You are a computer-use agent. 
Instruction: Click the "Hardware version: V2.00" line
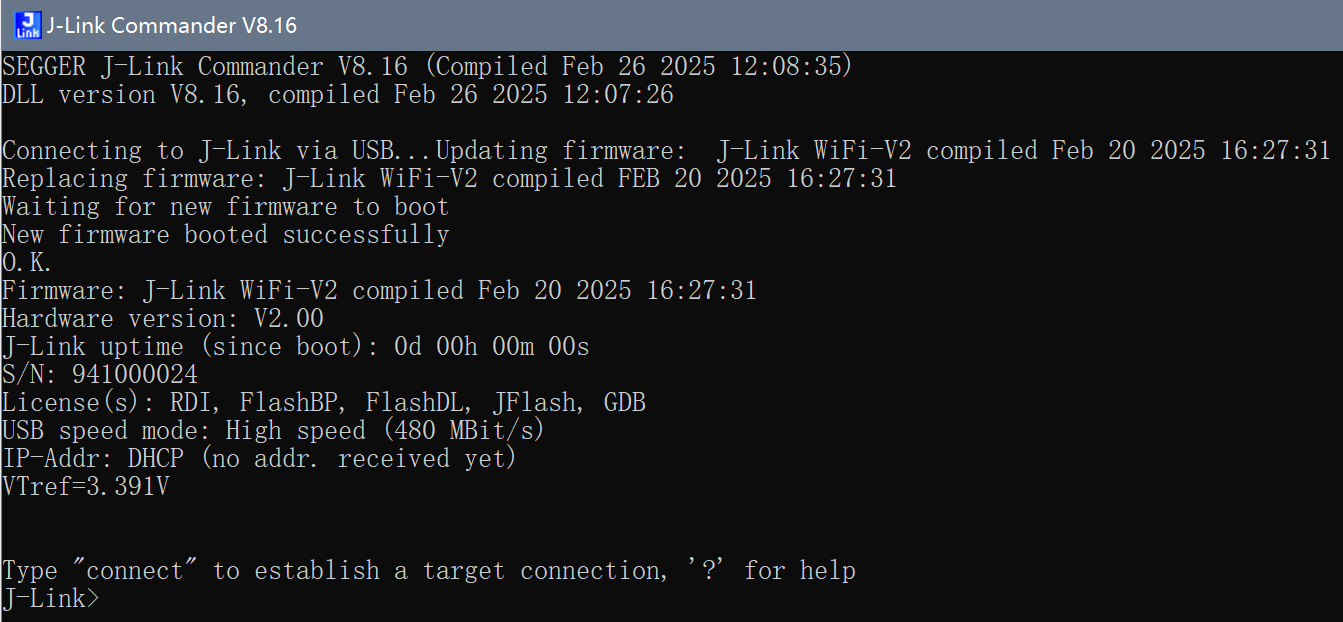pos(163,319)
